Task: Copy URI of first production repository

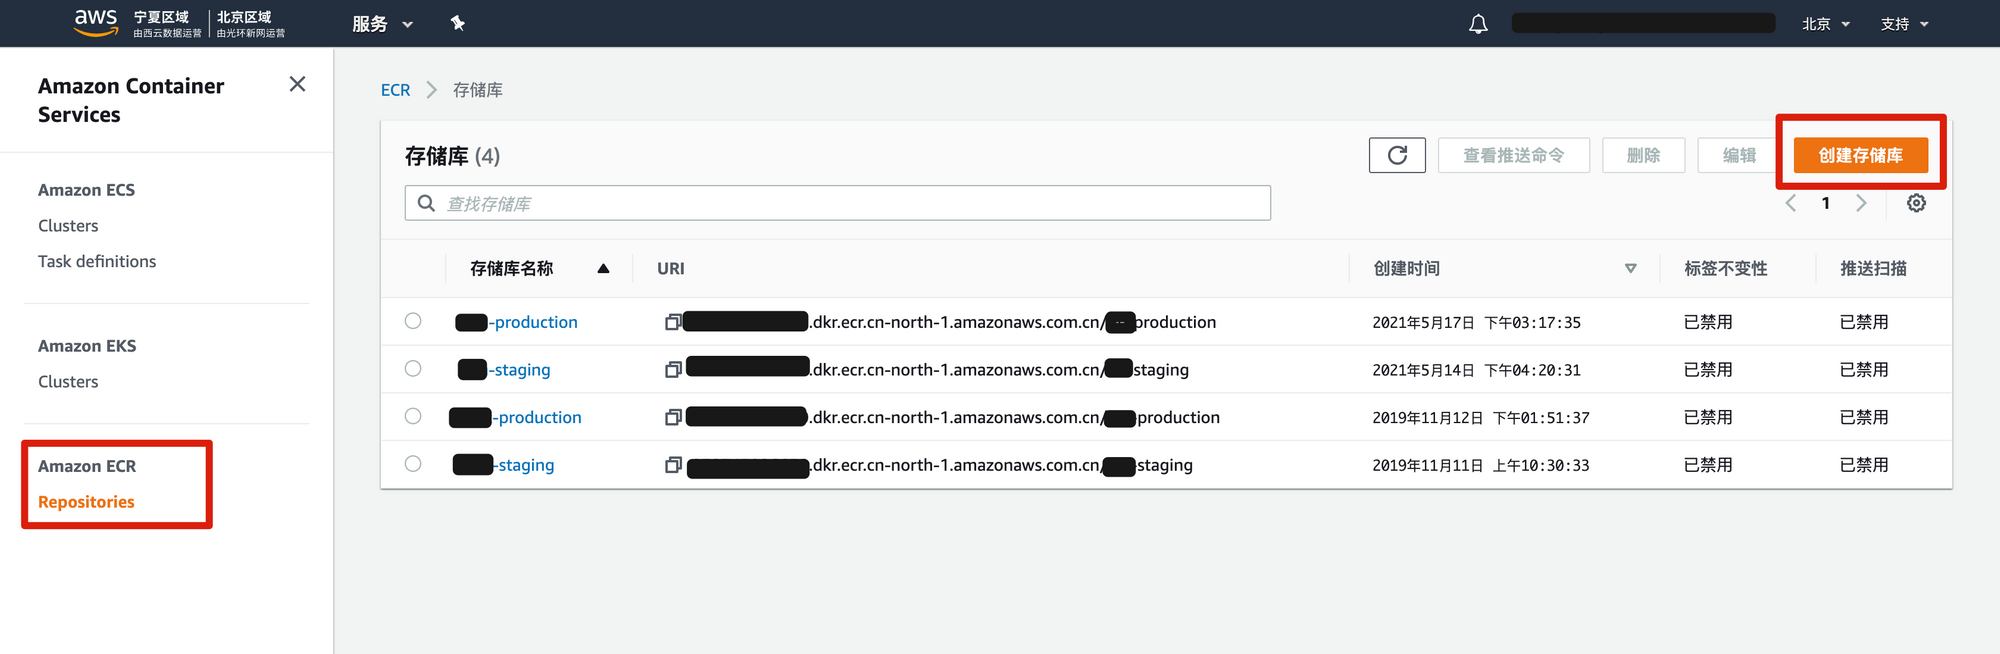Action: point(673,322)
